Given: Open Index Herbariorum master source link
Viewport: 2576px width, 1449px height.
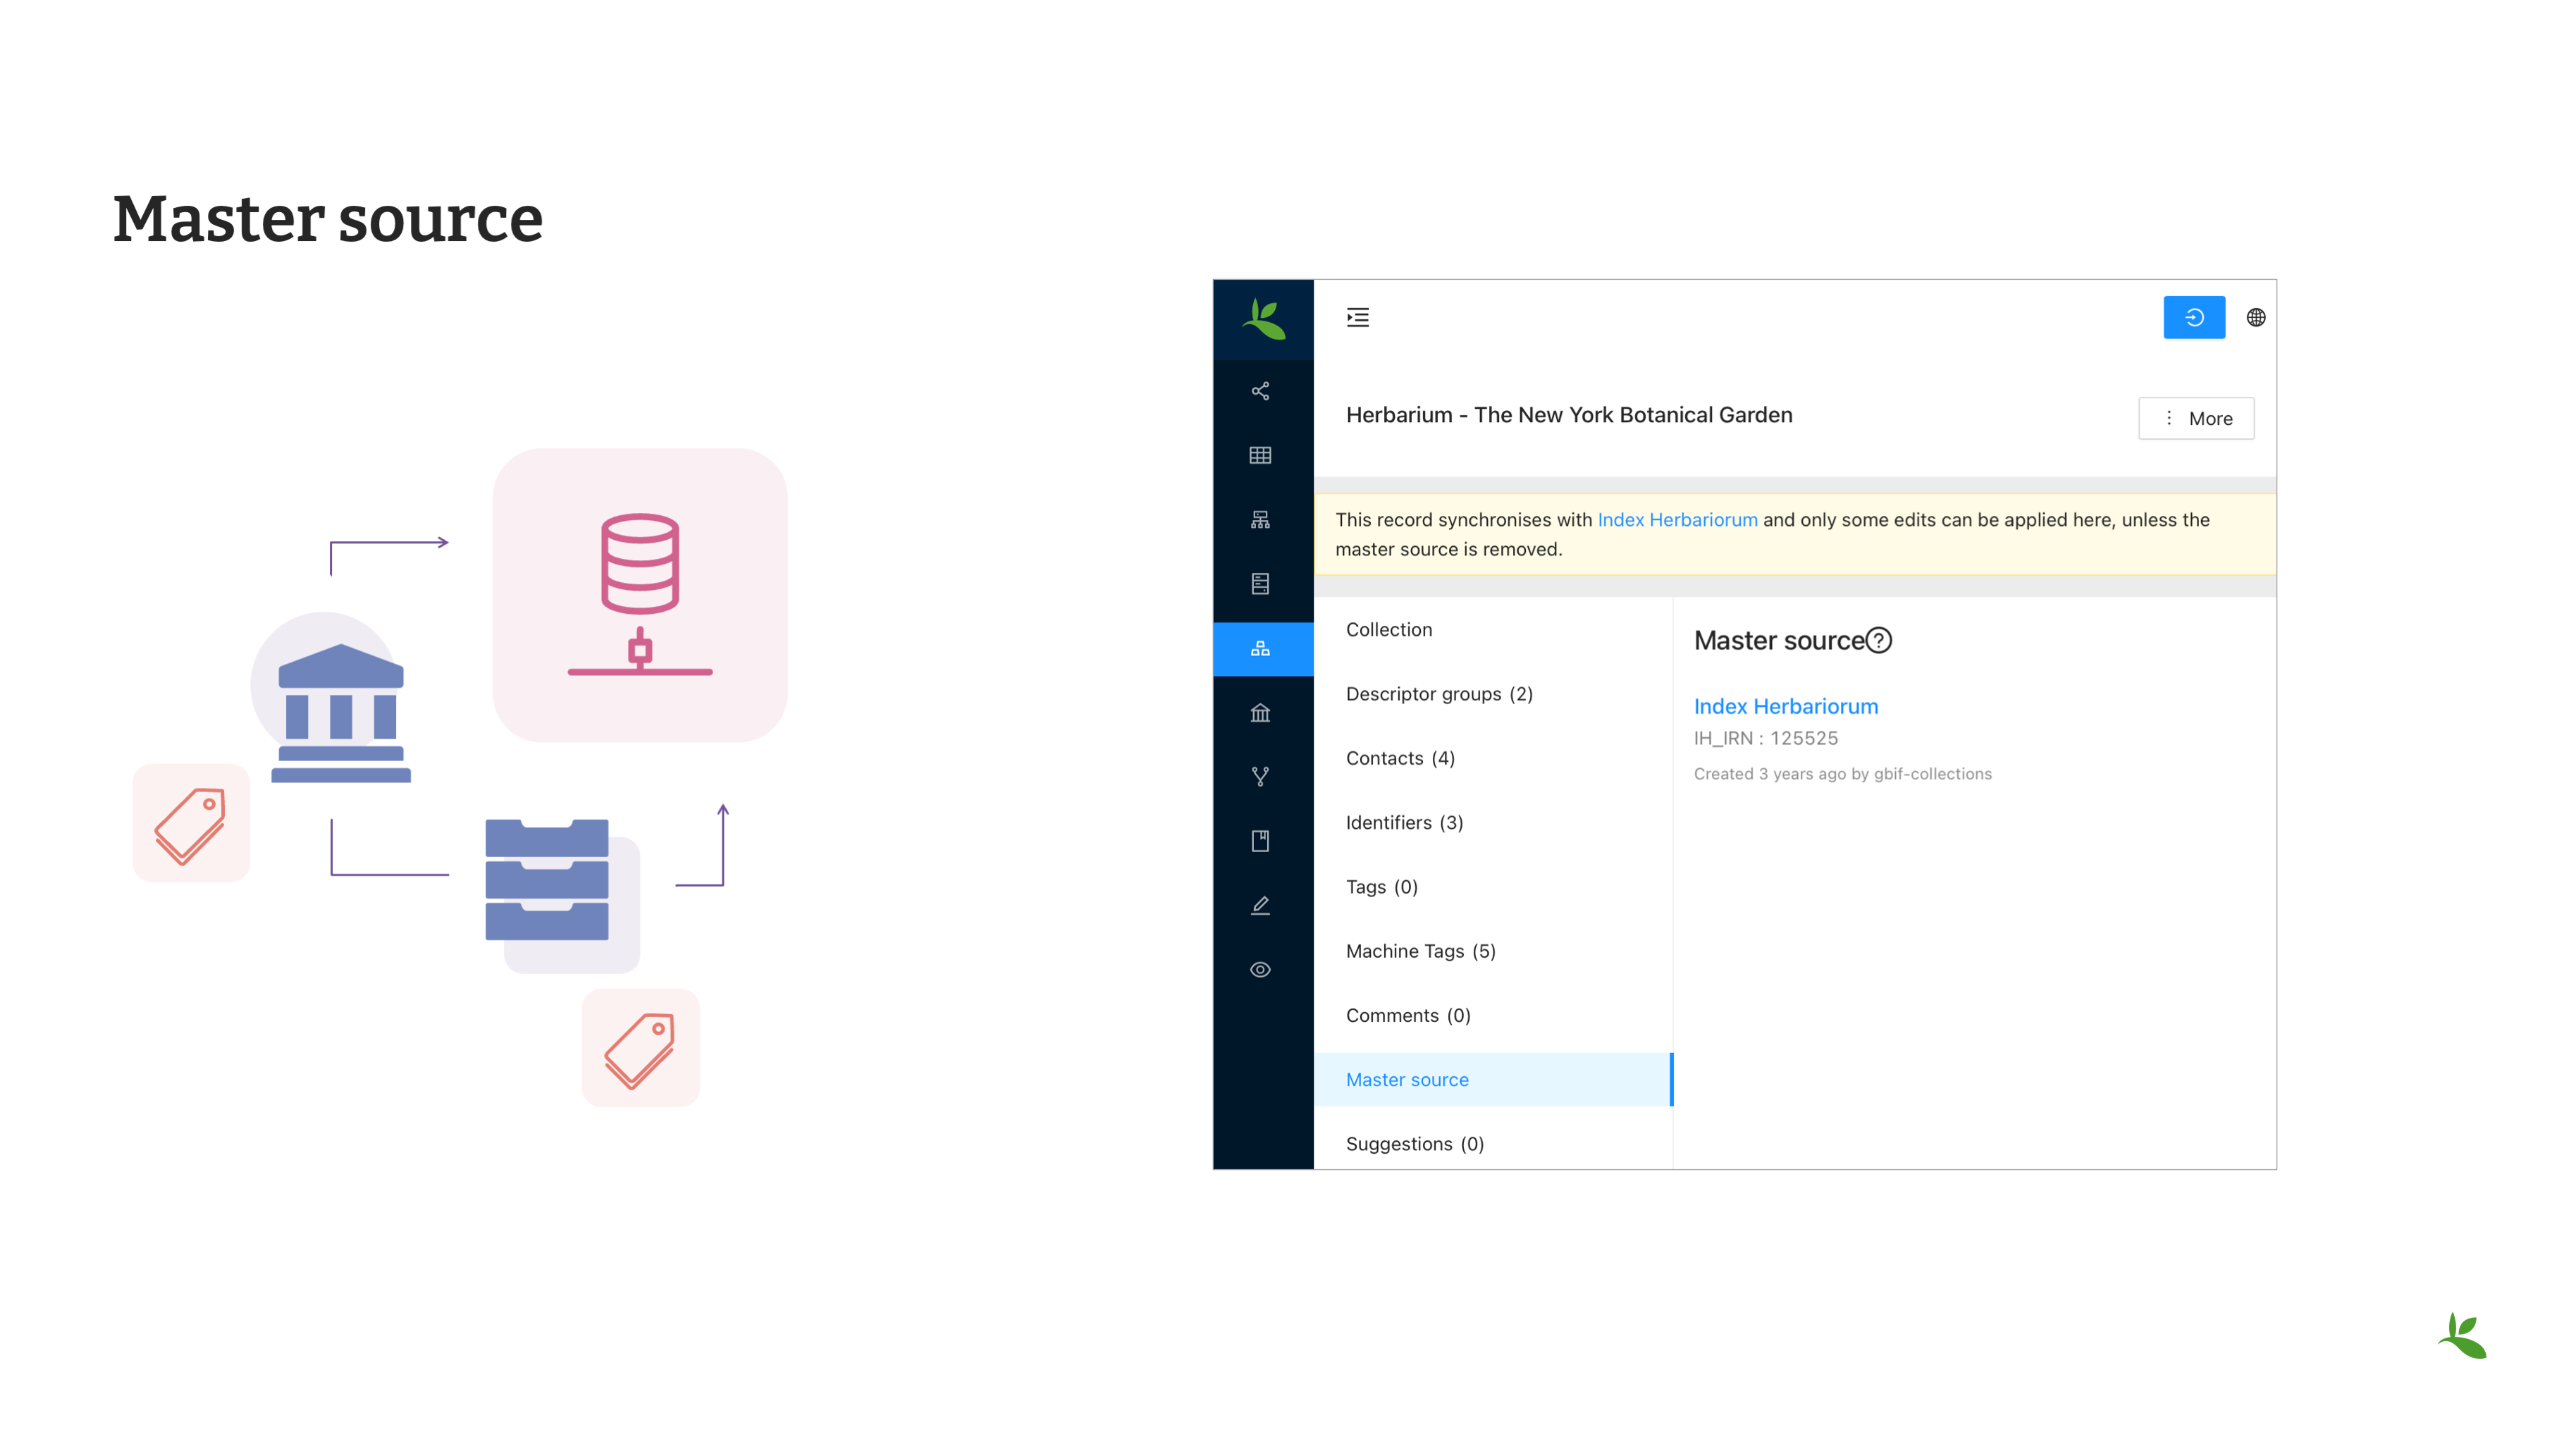Looking at the screenshot, I should [x=1786, y=706].
